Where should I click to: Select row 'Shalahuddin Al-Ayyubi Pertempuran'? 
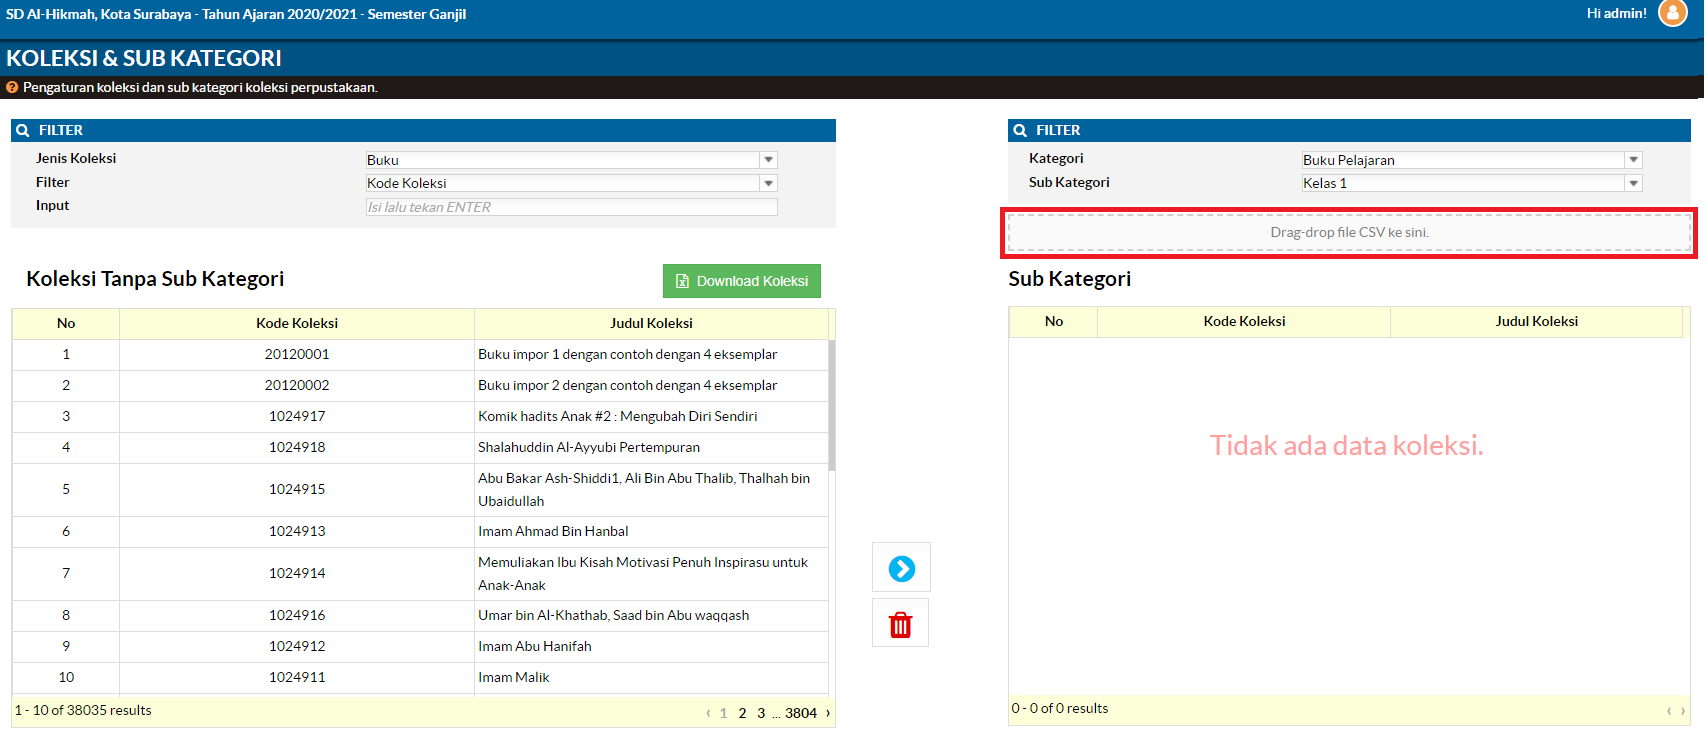[x=420, y=448]
